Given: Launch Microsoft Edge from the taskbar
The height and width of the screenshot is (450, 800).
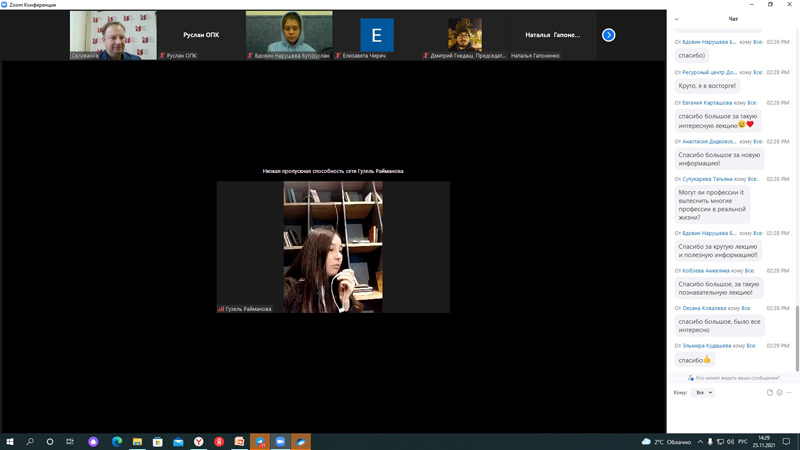Looking at the screenshot, I should tap(117, 441).
